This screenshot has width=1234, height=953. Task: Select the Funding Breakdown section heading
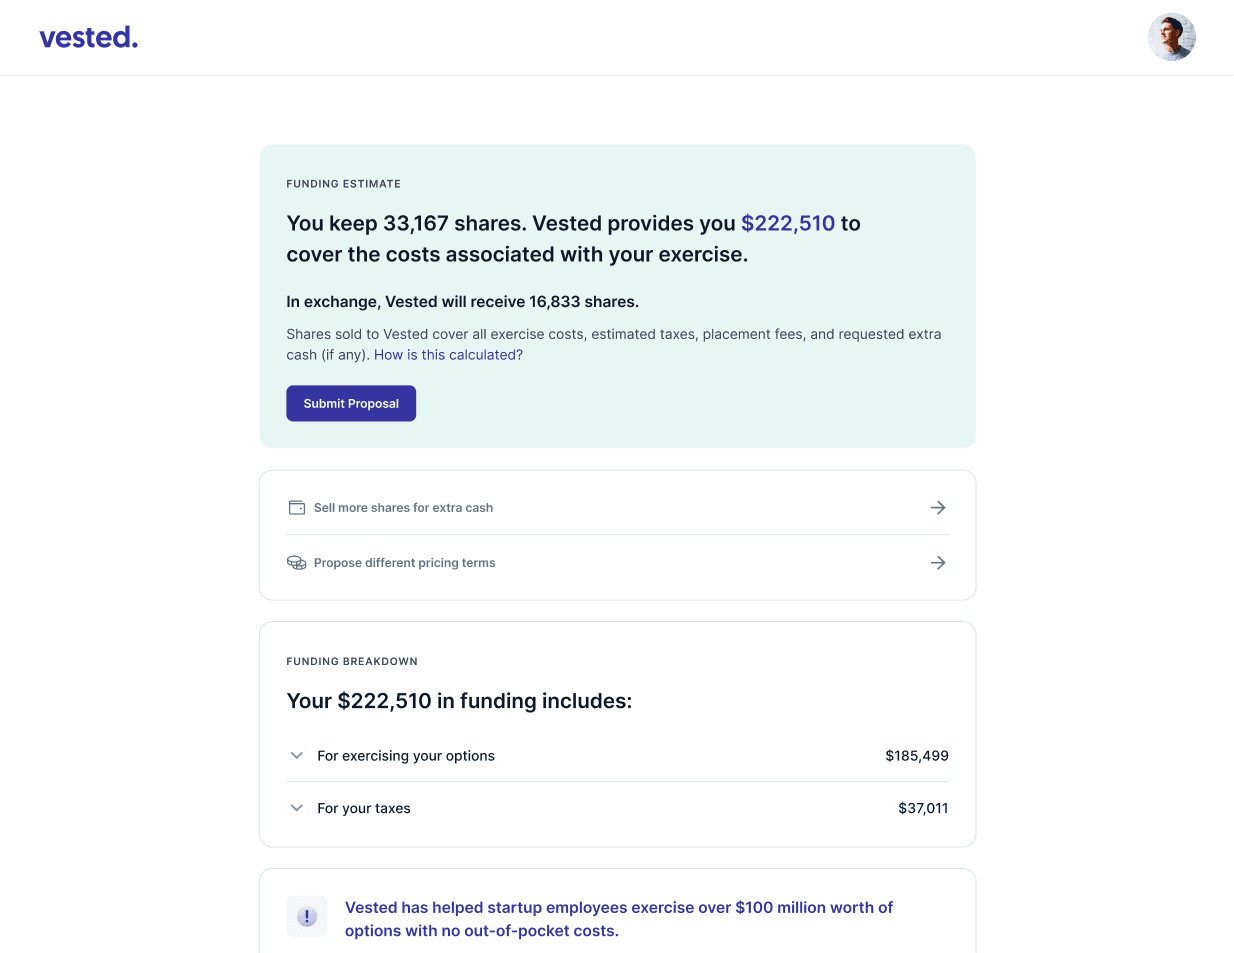coord(352,661)
